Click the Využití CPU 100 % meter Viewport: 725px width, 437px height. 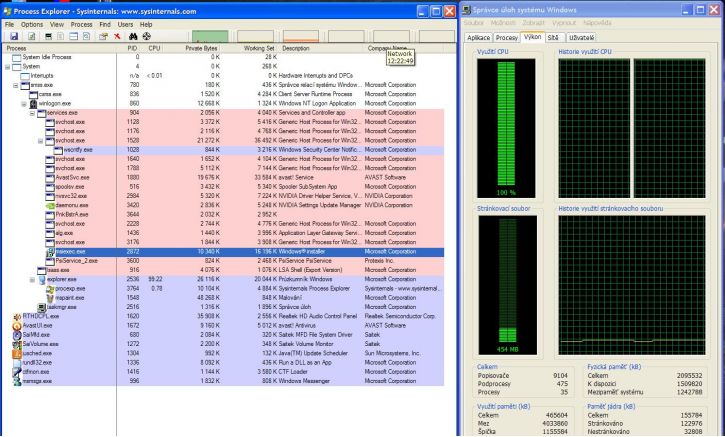click(x=506, y=128)
